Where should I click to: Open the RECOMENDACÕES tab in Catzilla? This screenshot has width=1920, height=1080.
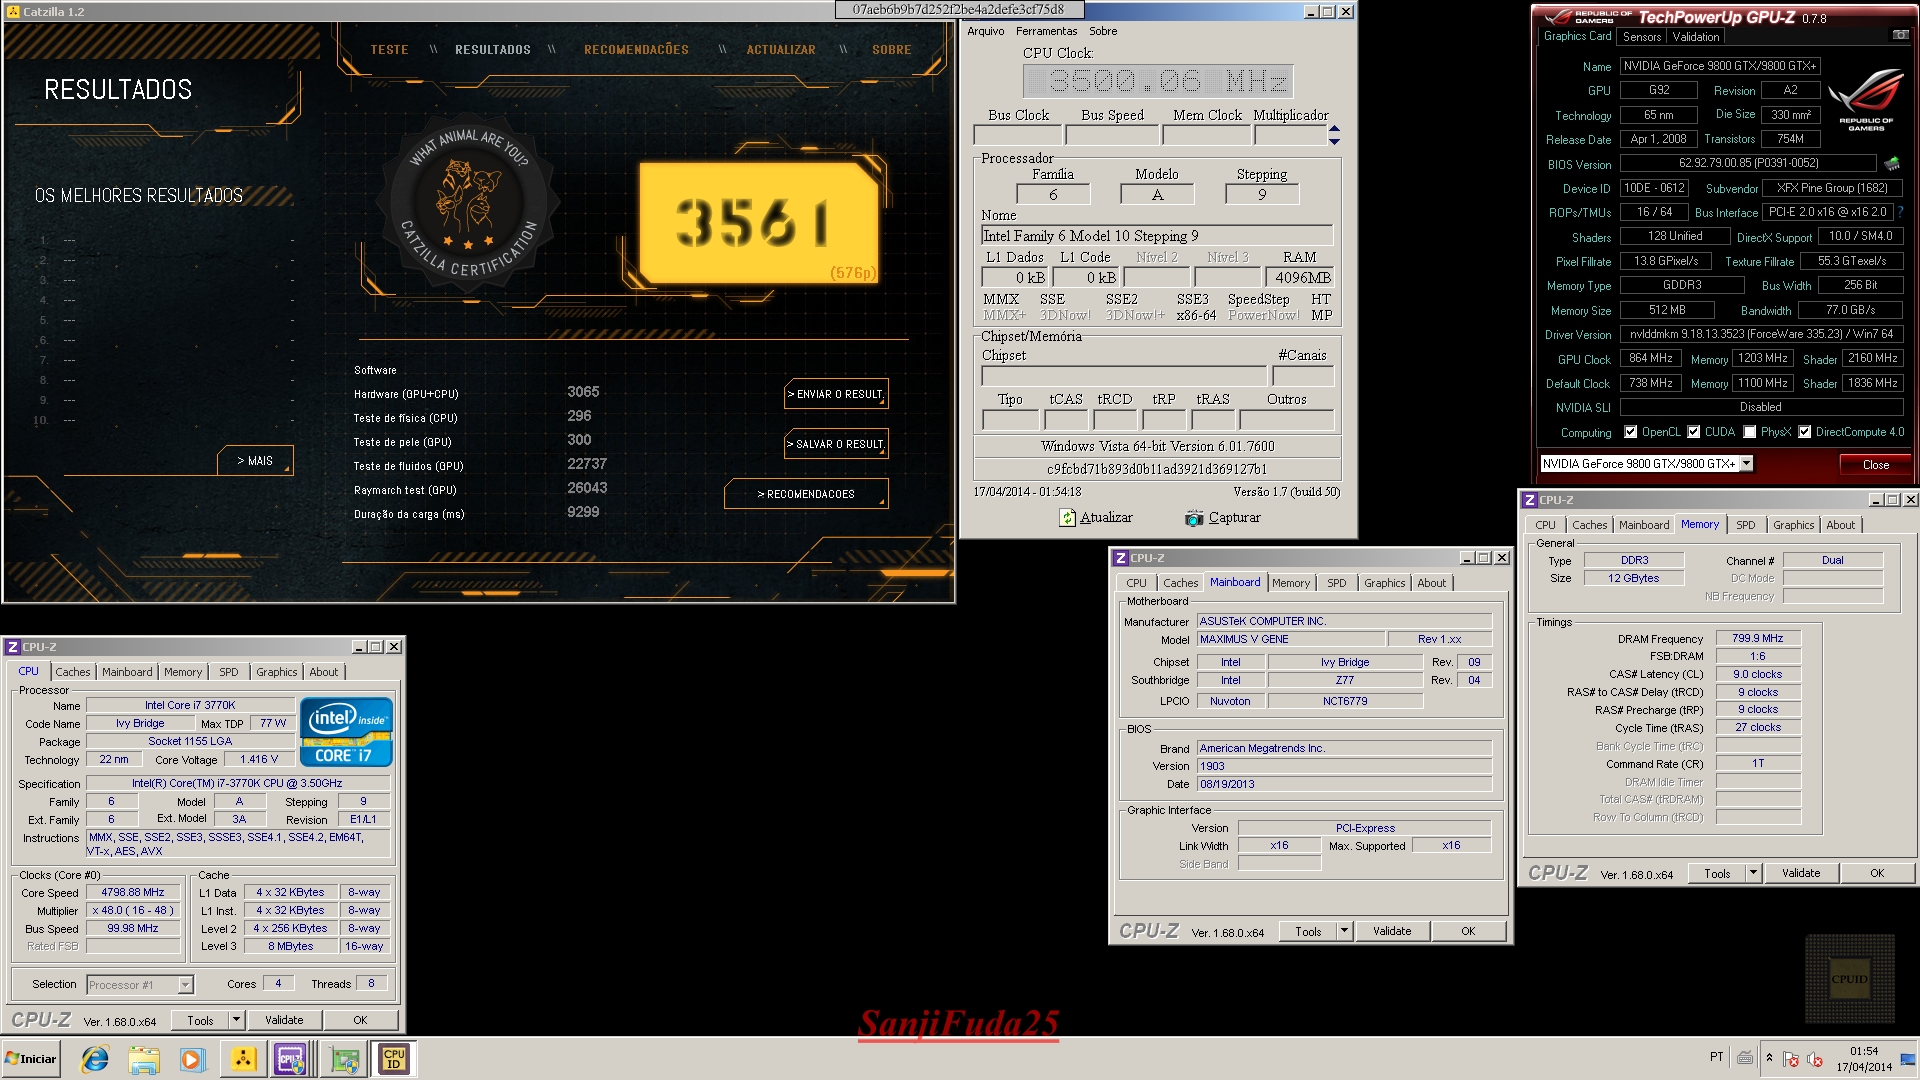[636, 50]
